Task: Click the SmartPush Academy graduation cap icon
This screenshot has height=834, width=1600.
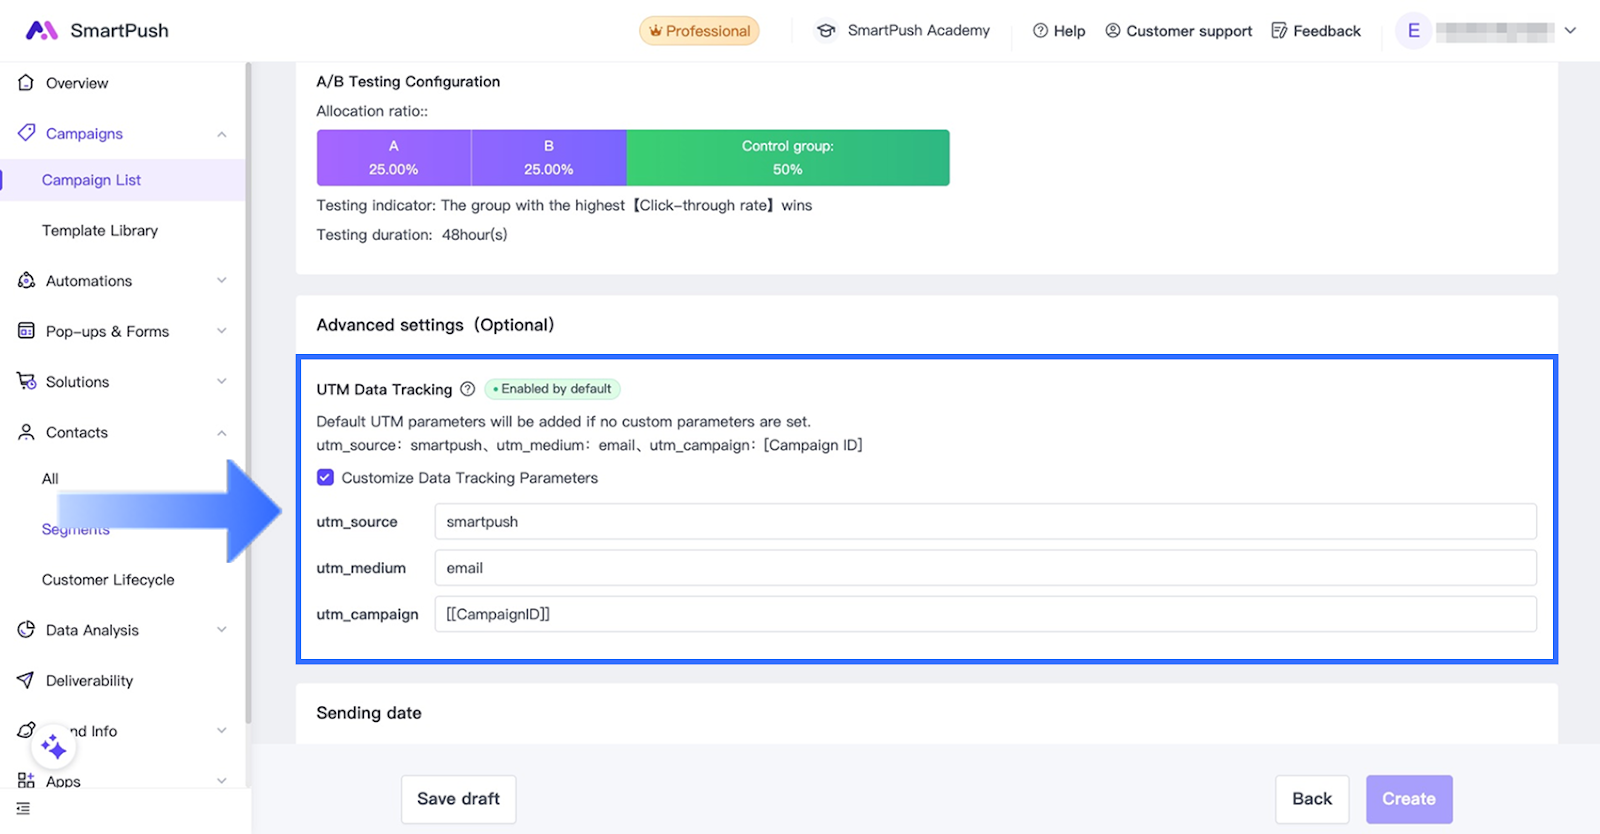Action: 826,31
